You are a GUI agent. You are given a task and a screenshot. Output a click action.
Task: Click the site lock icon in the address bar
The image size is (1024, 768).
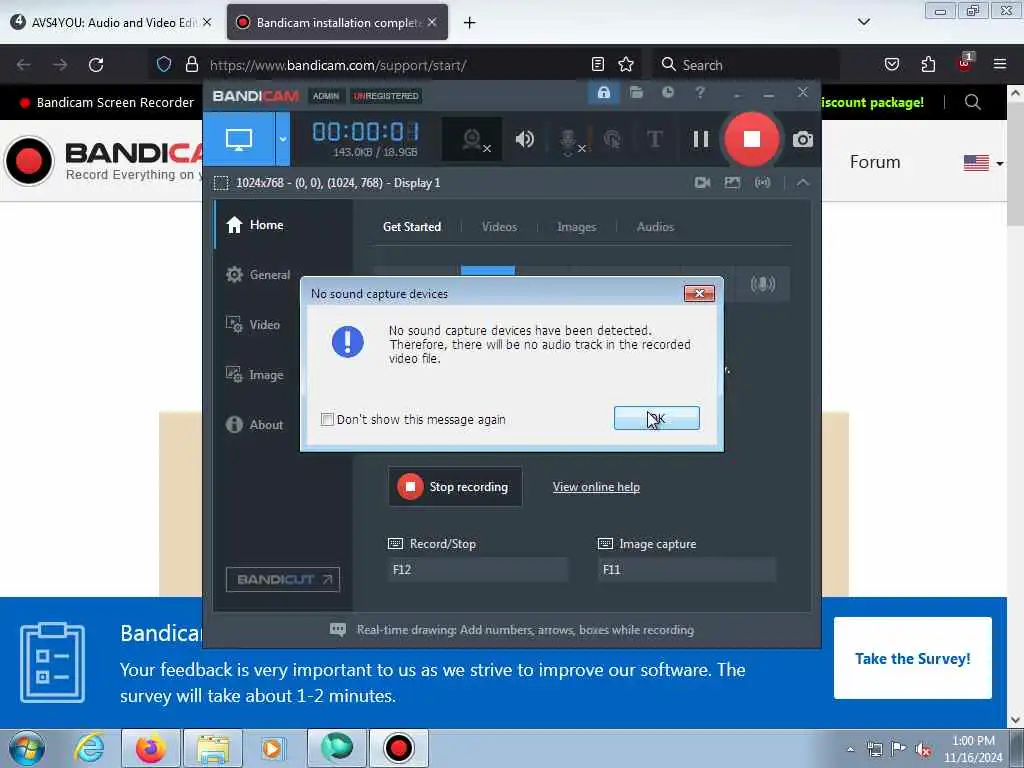[x=191, y=64]
